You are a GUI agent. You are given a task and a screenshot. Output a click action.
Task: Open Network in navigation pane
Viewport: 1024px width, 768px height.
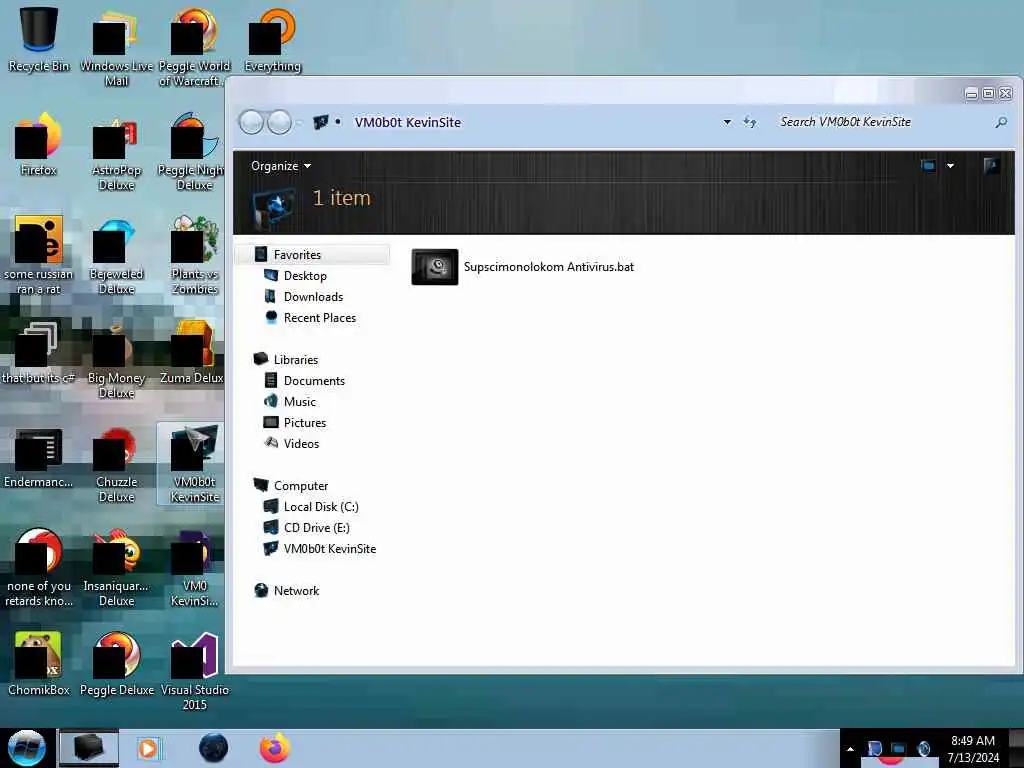click(287, 590)
